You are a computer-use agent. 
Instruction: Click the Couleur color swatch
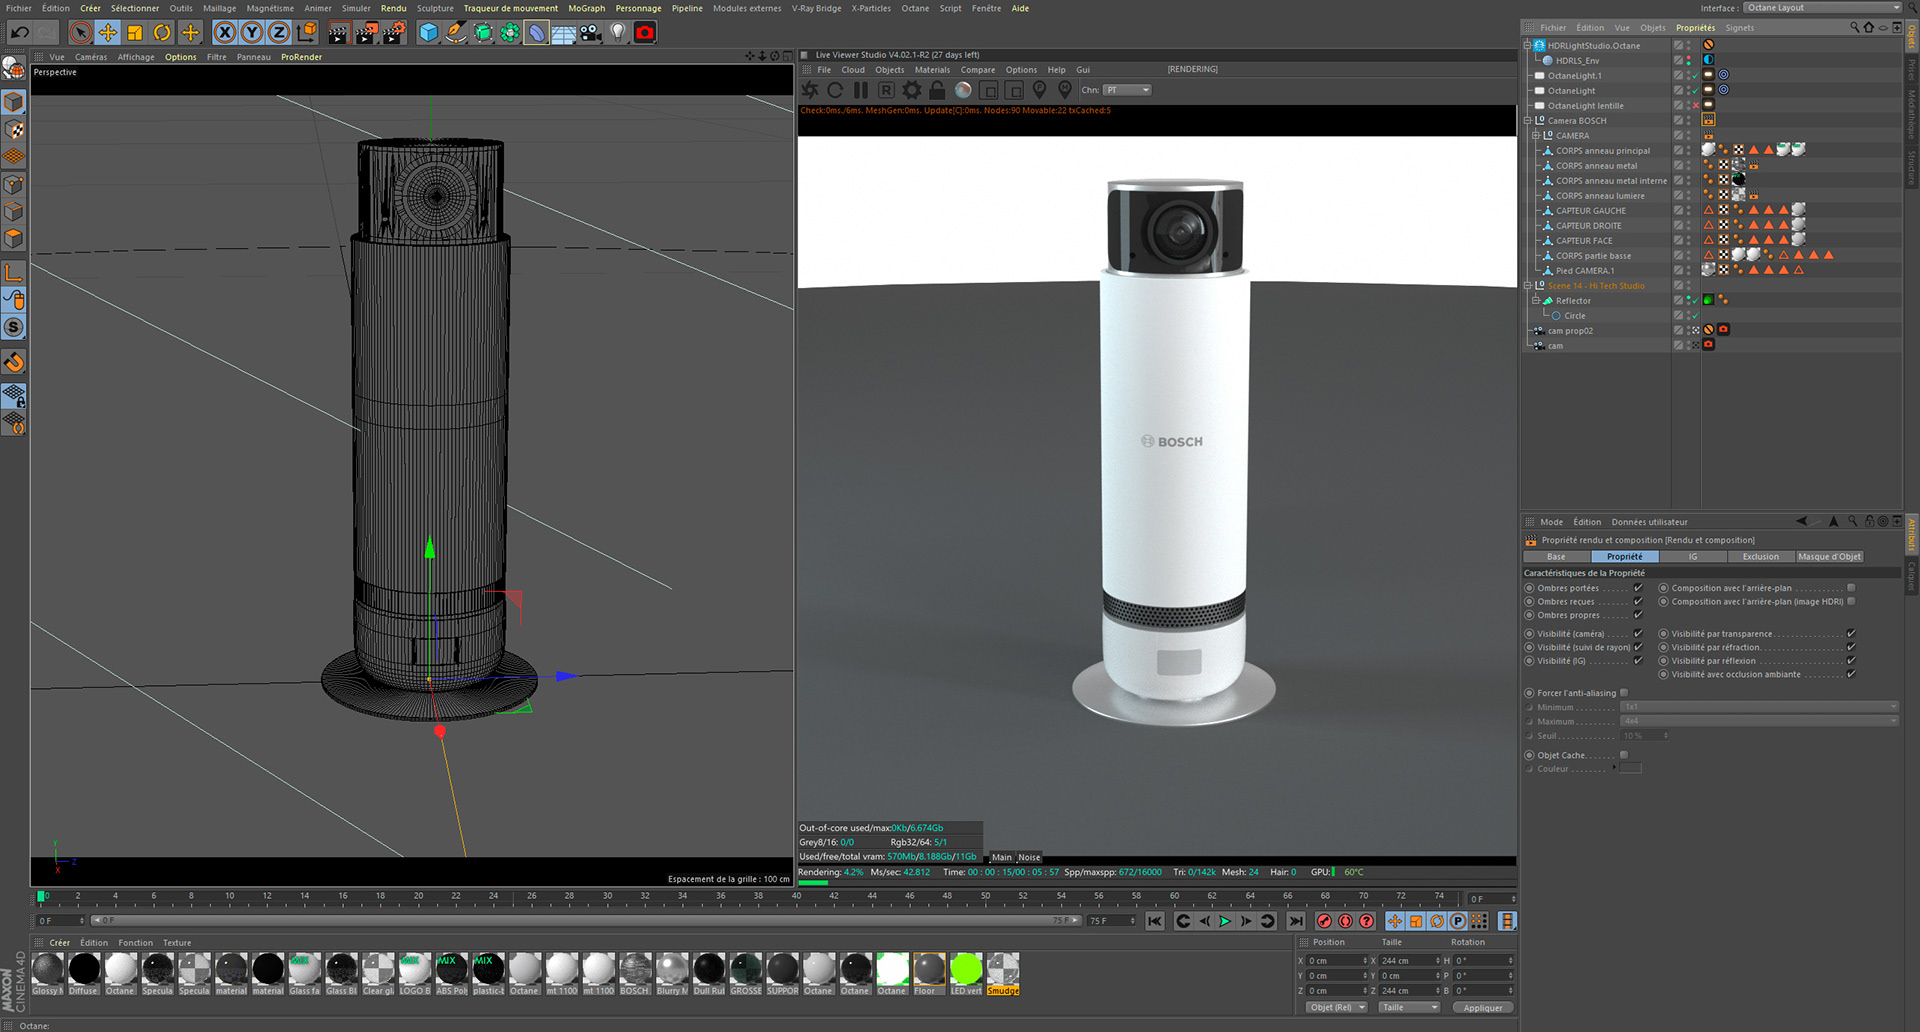tap(1631, 769)
